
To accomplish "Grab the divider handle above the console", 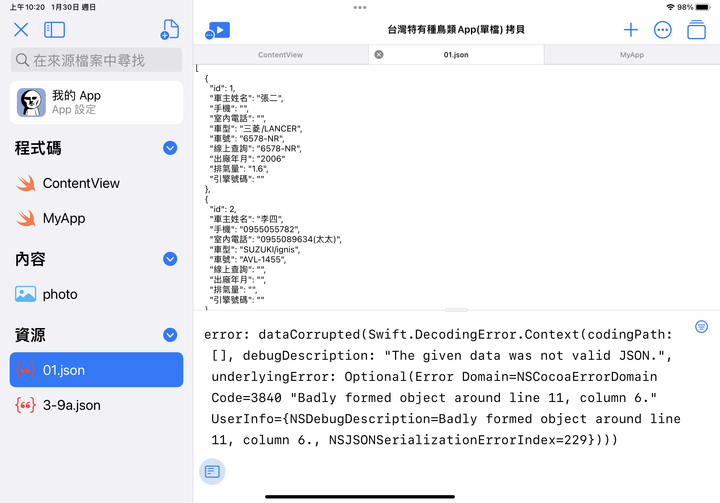I will point(456,310).
